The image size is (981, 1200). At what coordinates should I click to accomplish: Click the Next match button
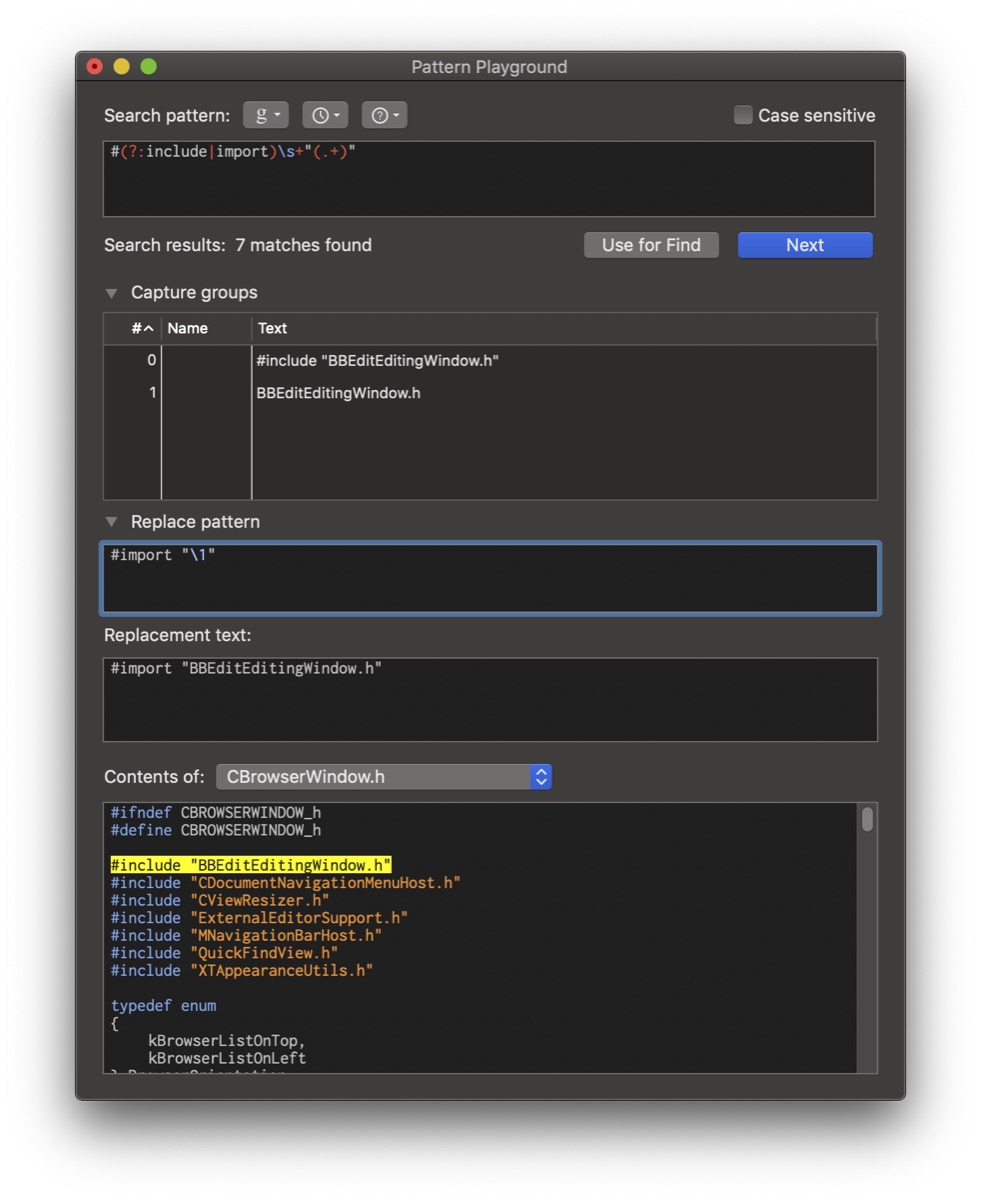(805, 245)
